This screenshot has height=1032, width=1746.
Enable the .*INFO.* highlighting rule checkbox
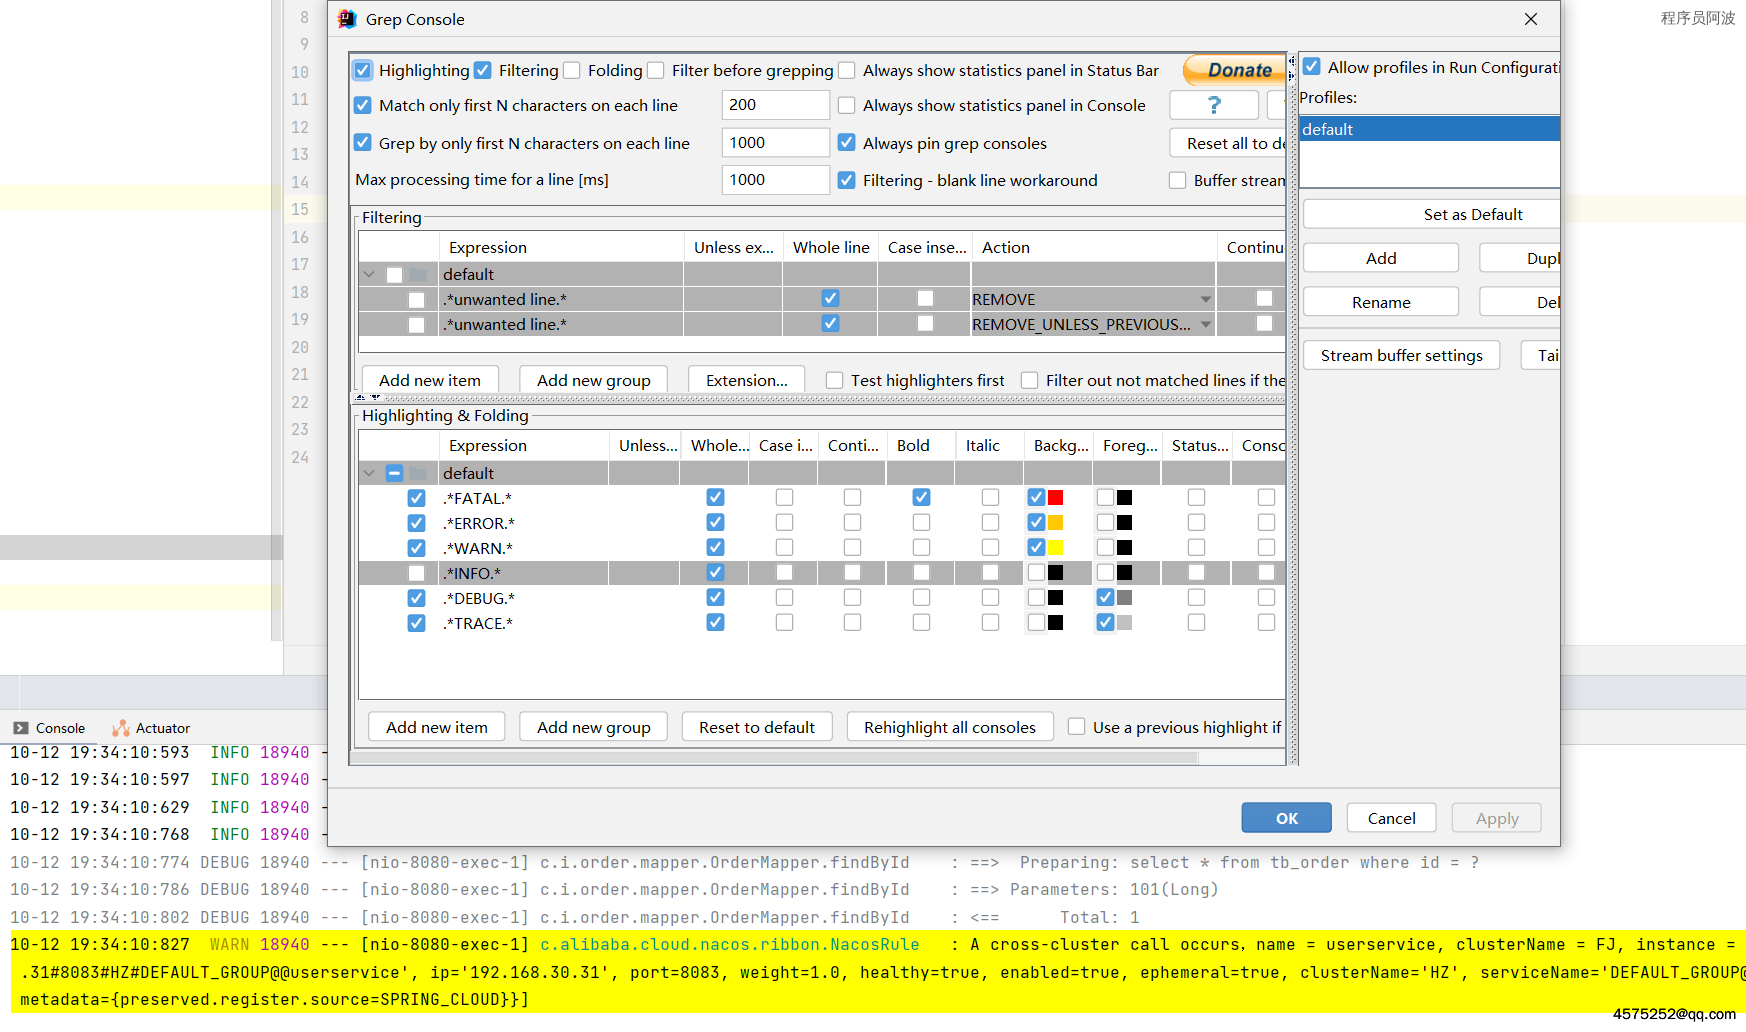tap(416, 574)
